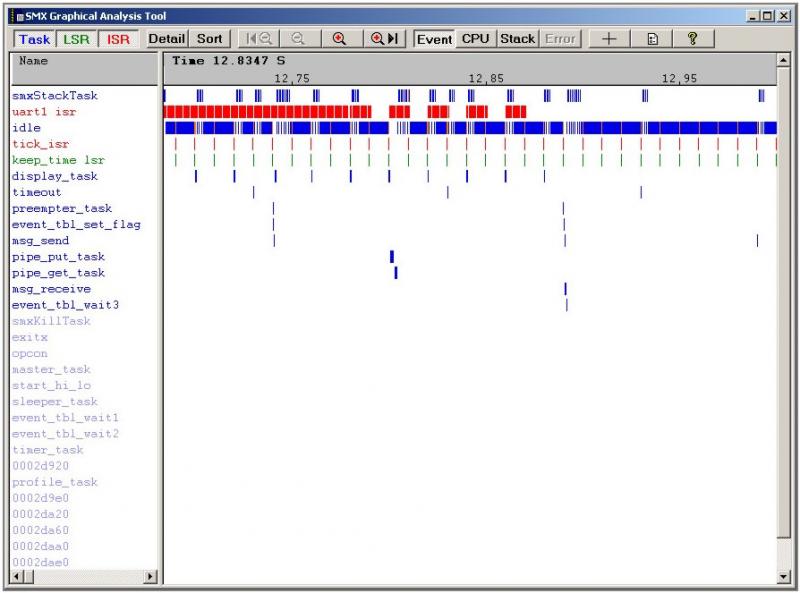Screen dimensions: 800x593
Task: Select tick_isr in the name list
Action: tap(40, 144)
